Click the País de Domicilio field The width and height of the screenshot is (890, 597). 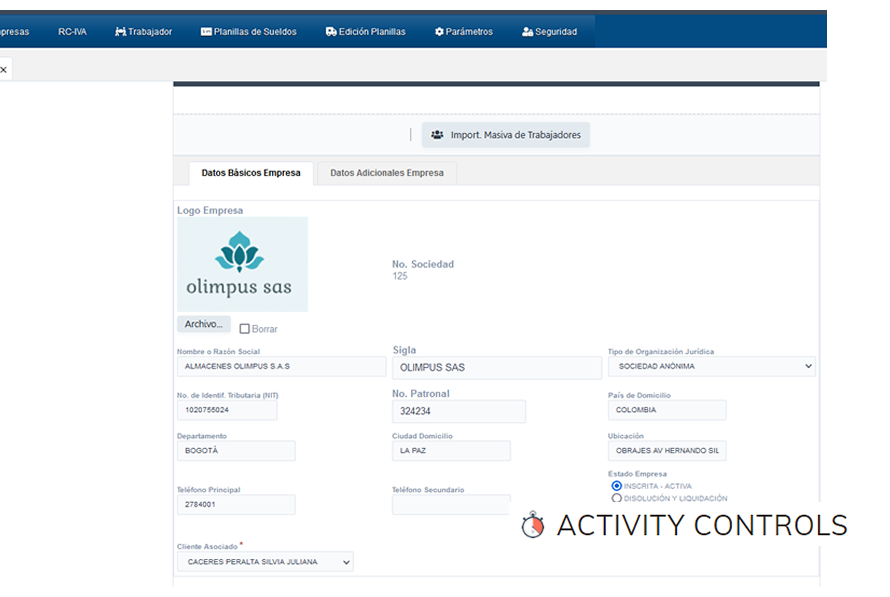tap(667, 410)
